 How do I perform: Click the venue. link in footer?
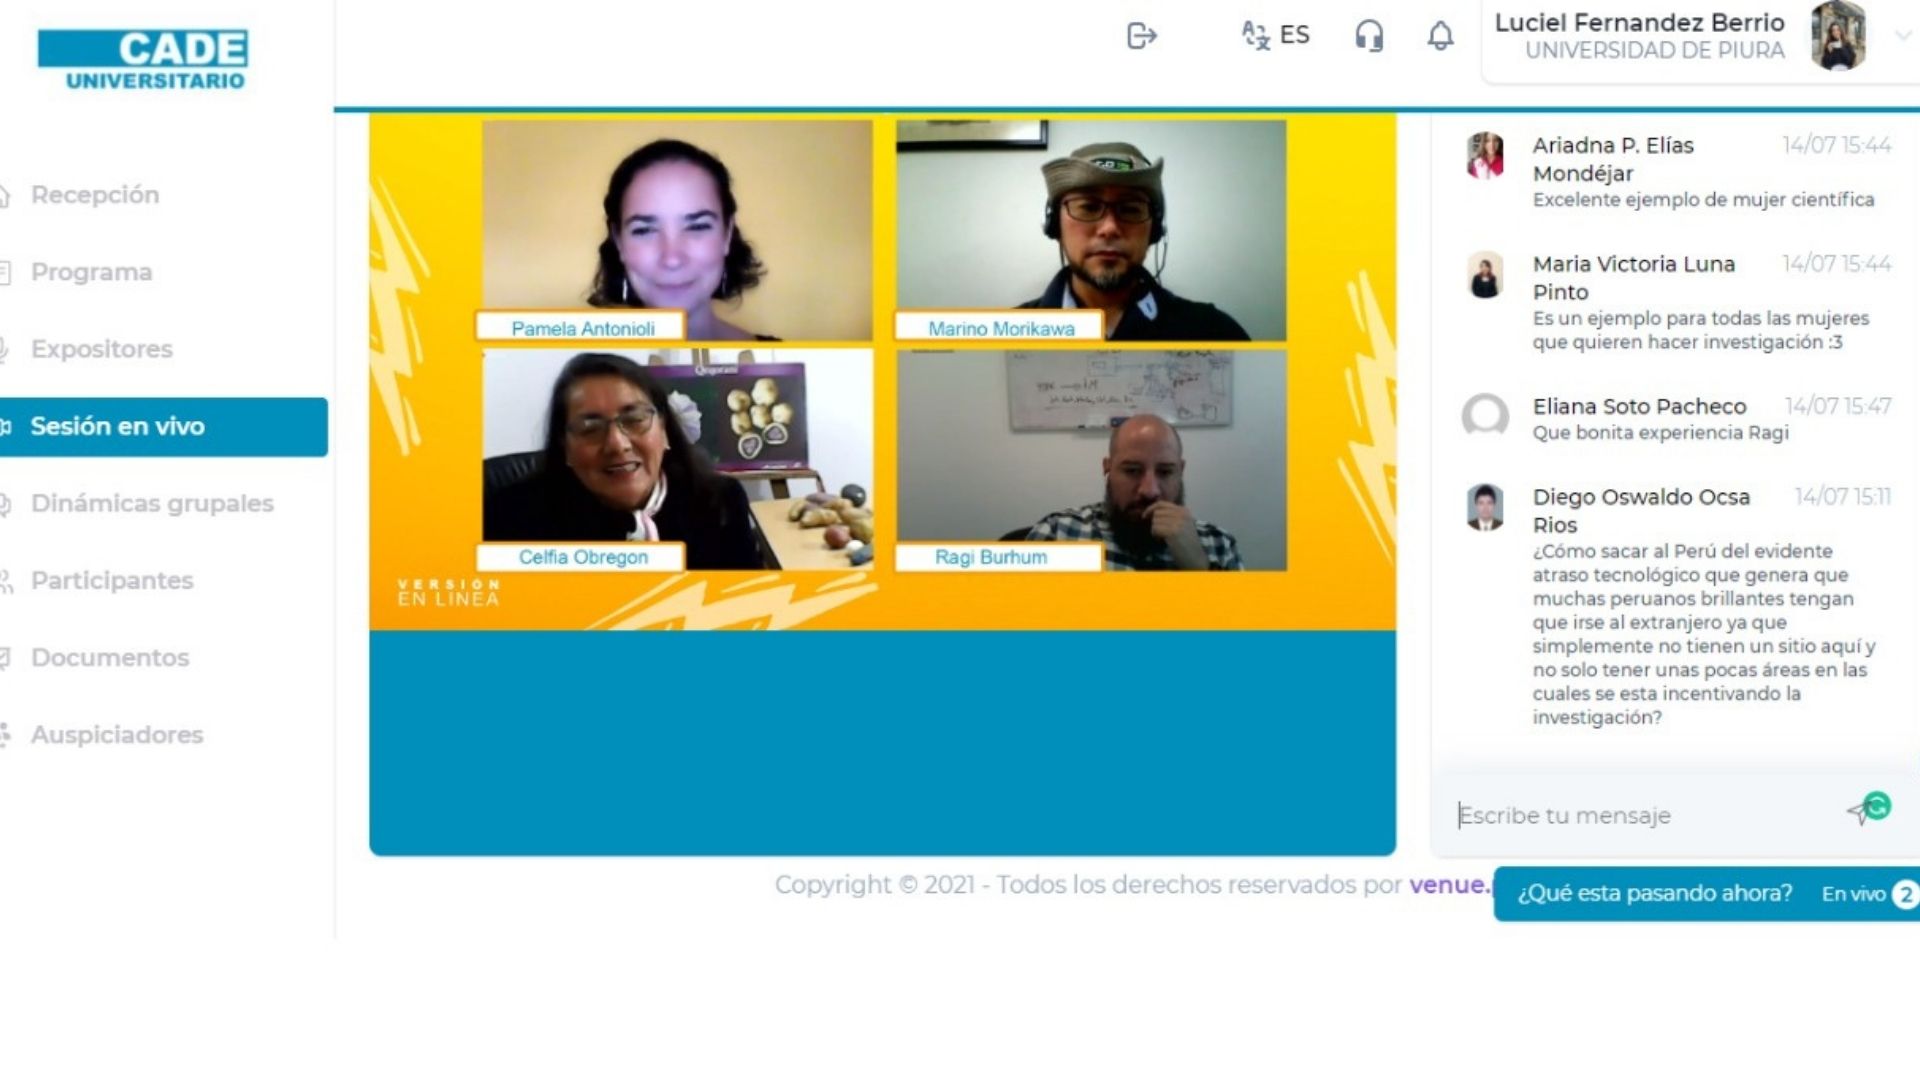1448,885
